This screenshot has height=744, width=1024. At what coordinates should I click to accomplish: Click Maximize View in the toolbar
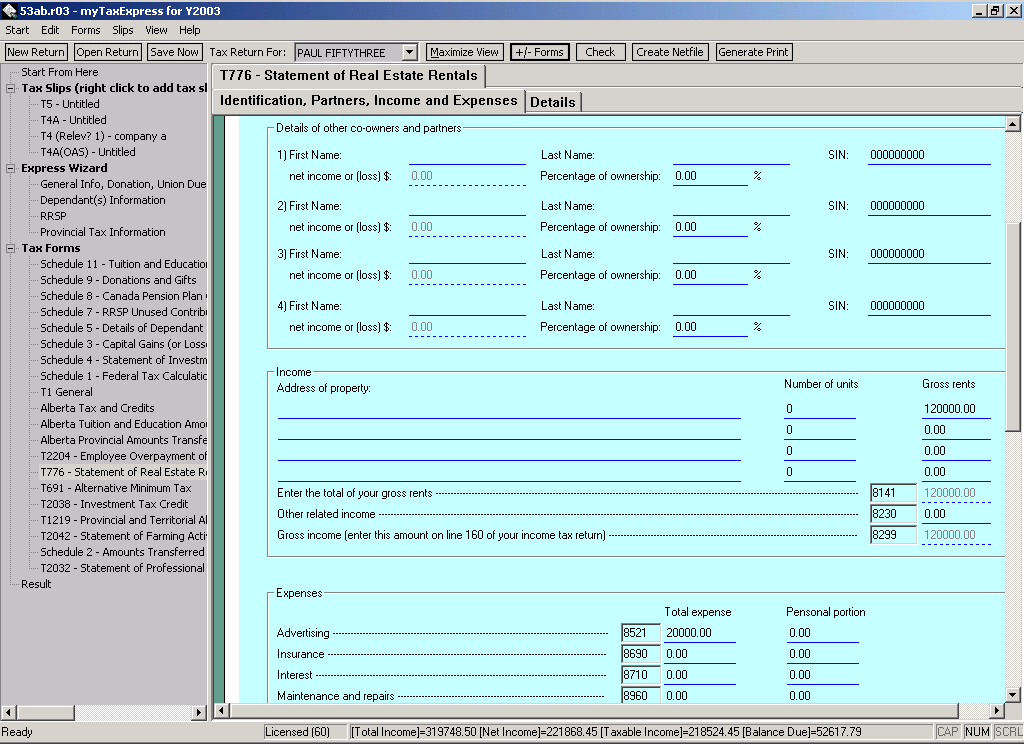[464, 52]
